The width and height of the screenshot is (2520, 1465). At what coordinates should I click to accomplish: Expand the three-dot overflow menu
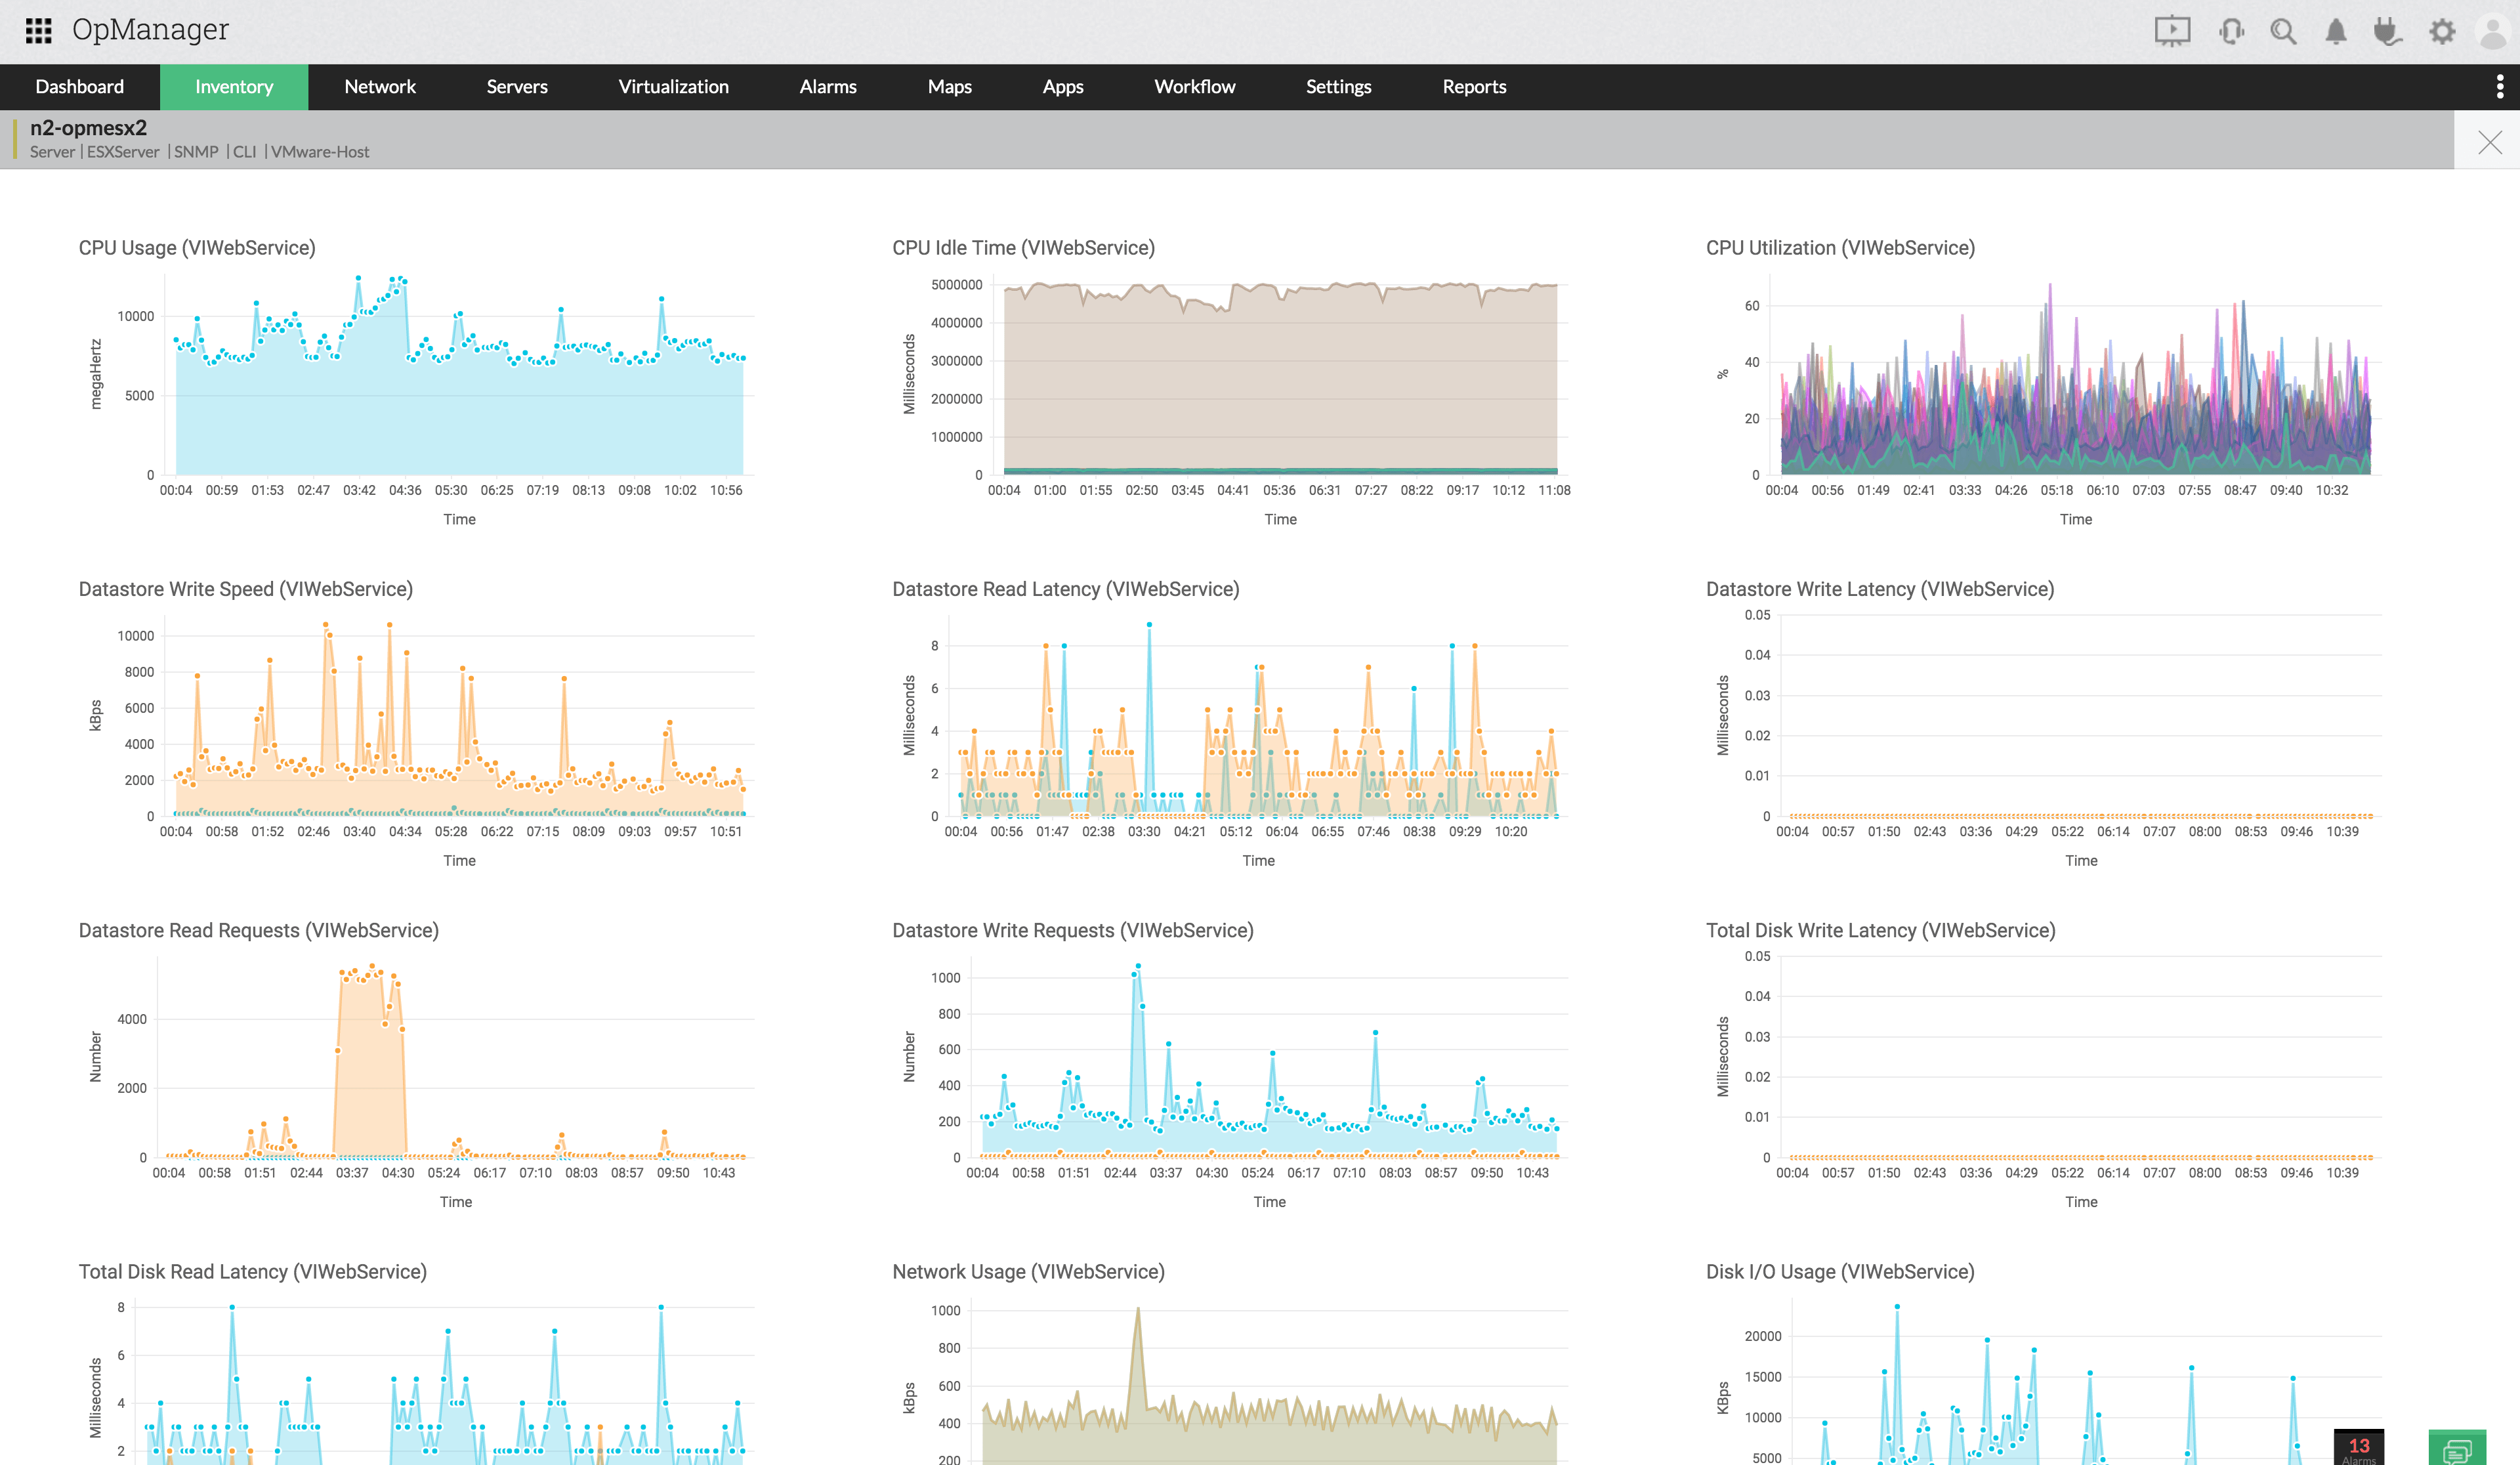point(2500,87)
